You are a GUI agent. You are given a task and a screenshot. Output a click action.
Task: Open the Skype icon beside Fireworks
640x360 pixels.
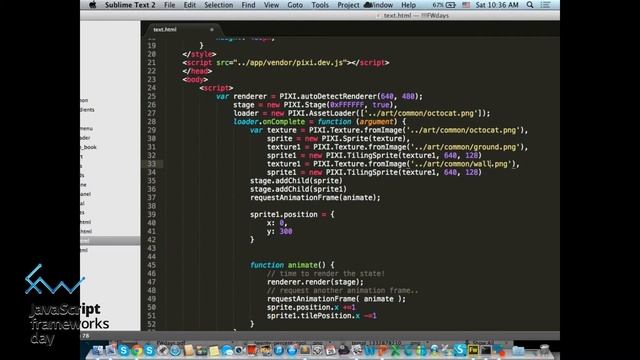[x=460, y=350]
